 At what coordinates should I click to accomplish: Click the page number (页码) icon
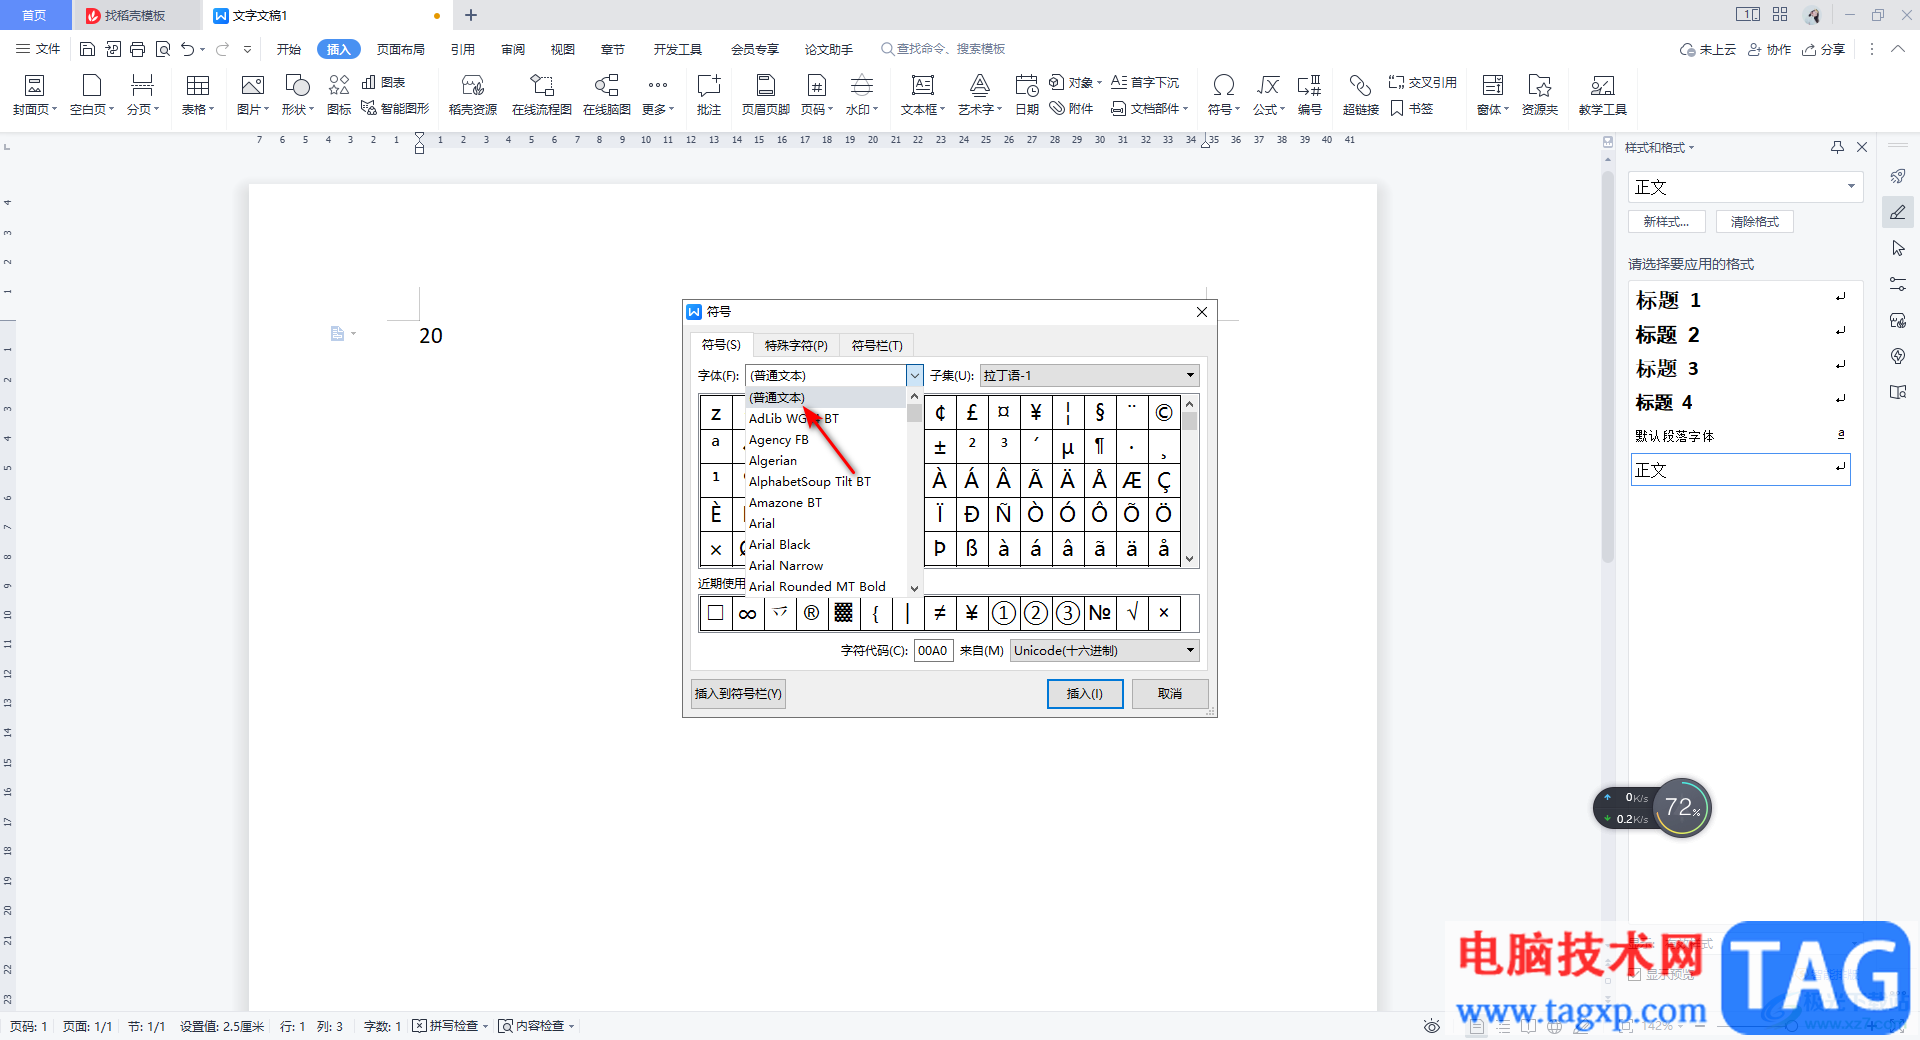pos(817,95)
